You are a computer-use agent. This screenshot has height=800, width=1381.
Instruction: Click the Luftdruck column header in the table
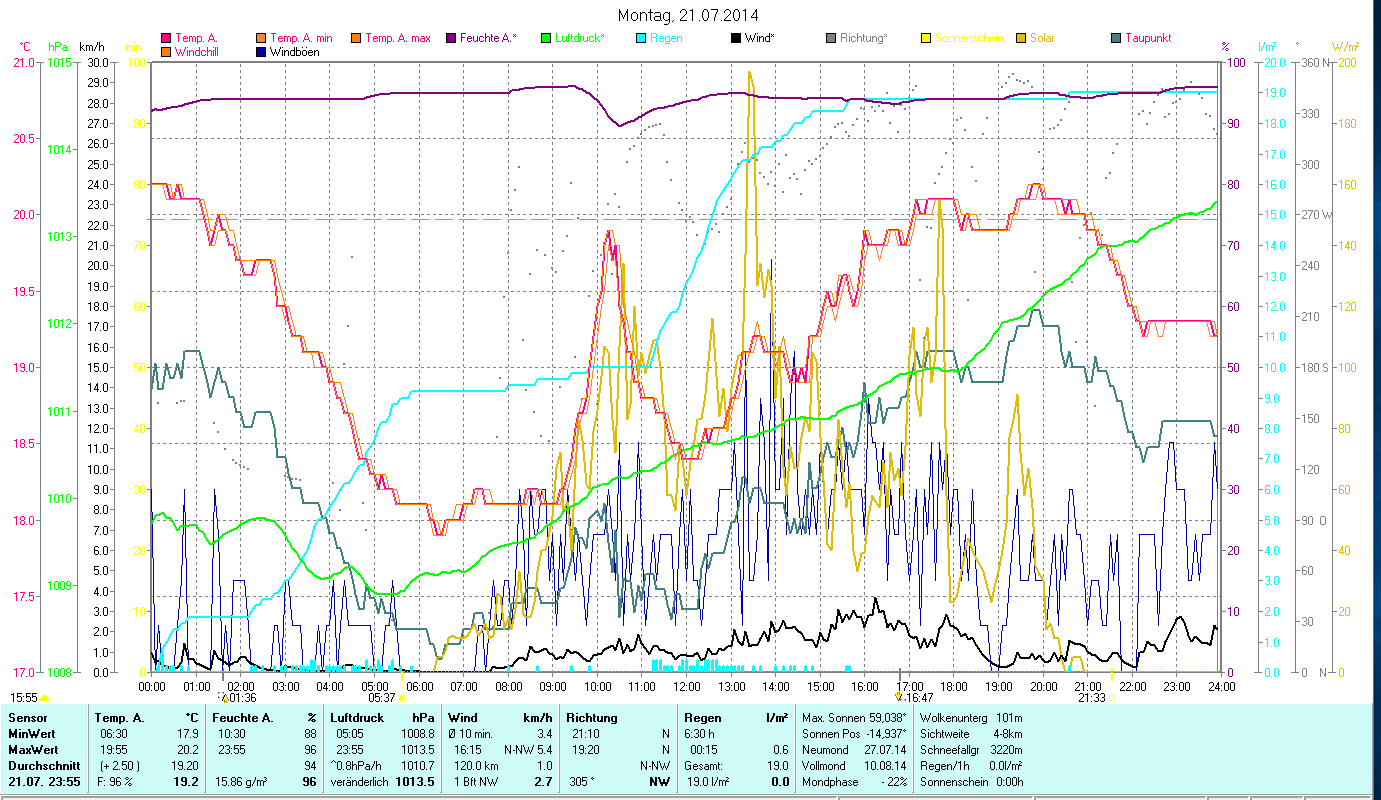pos(356,718)
